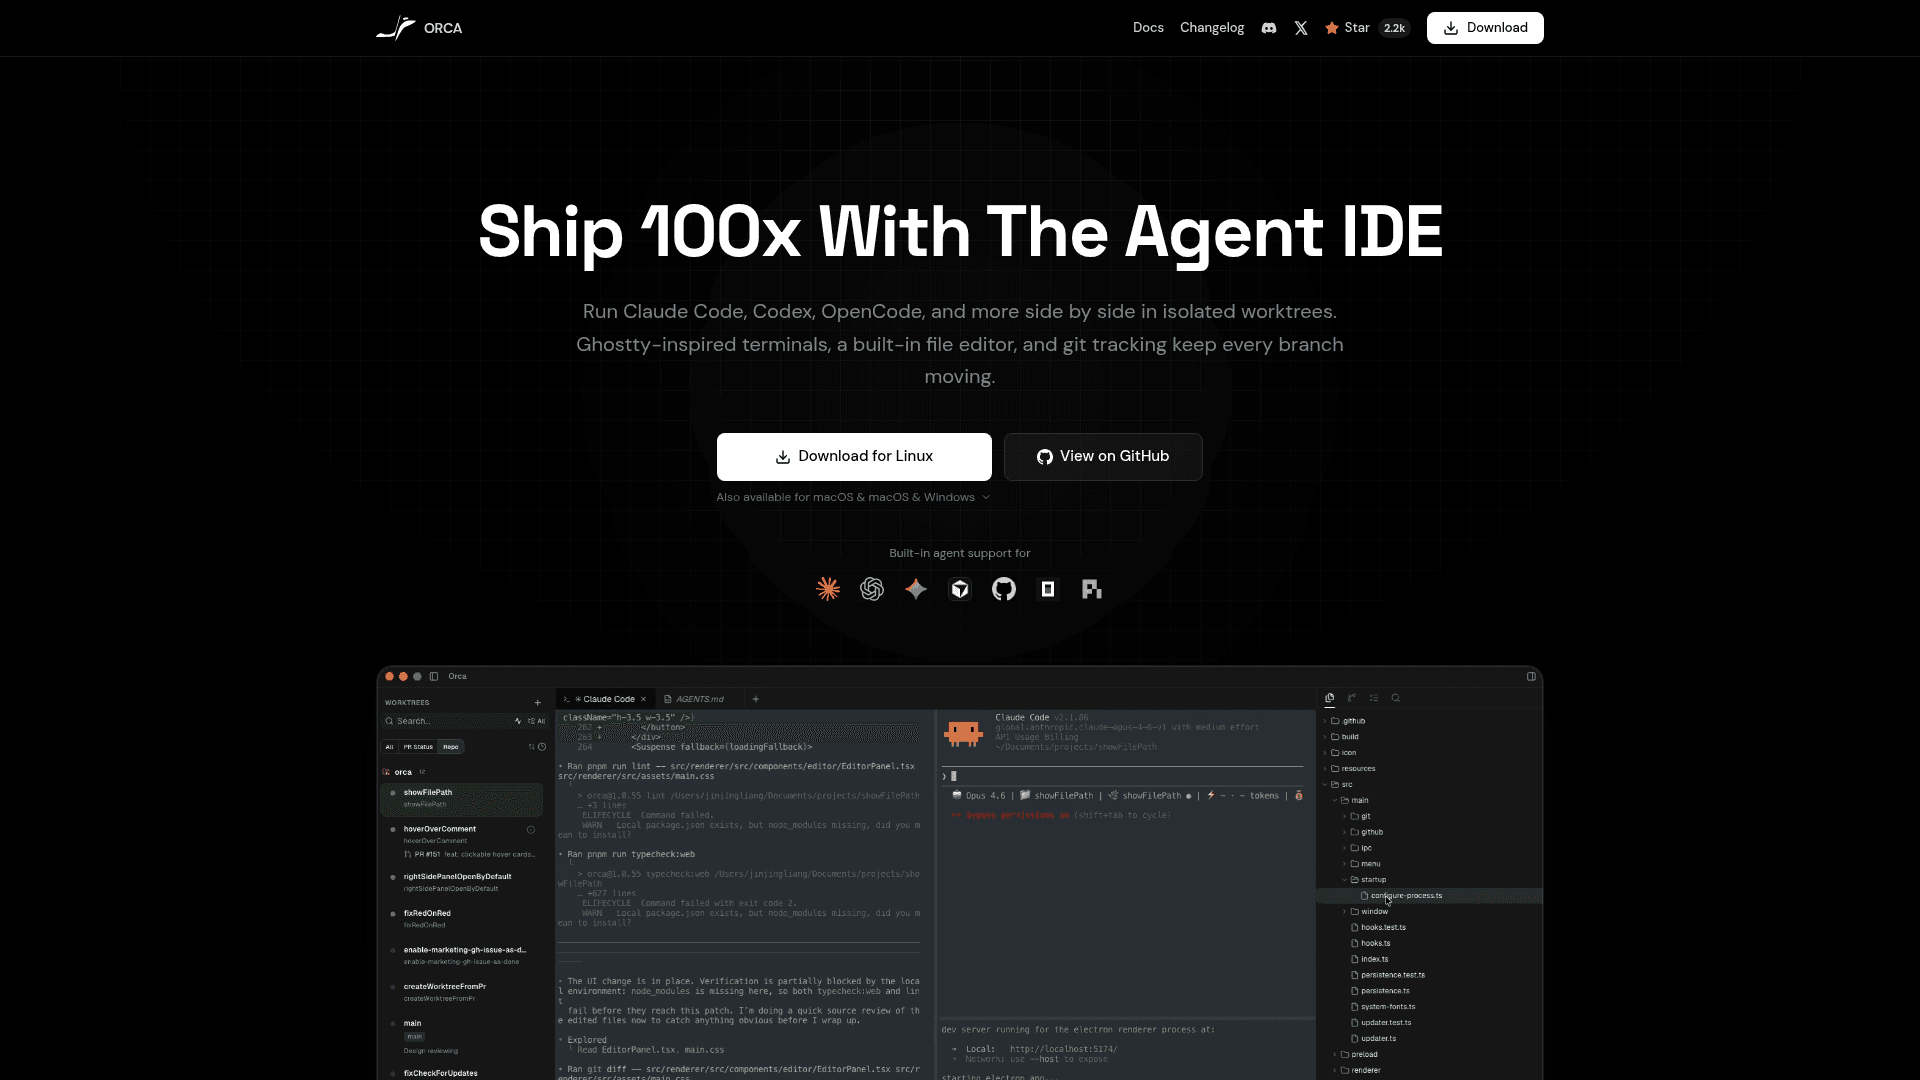This screenshot has height=1080, width=1920.
Task: Click the GitHub Copilot agent icon
Action: 1004,589
